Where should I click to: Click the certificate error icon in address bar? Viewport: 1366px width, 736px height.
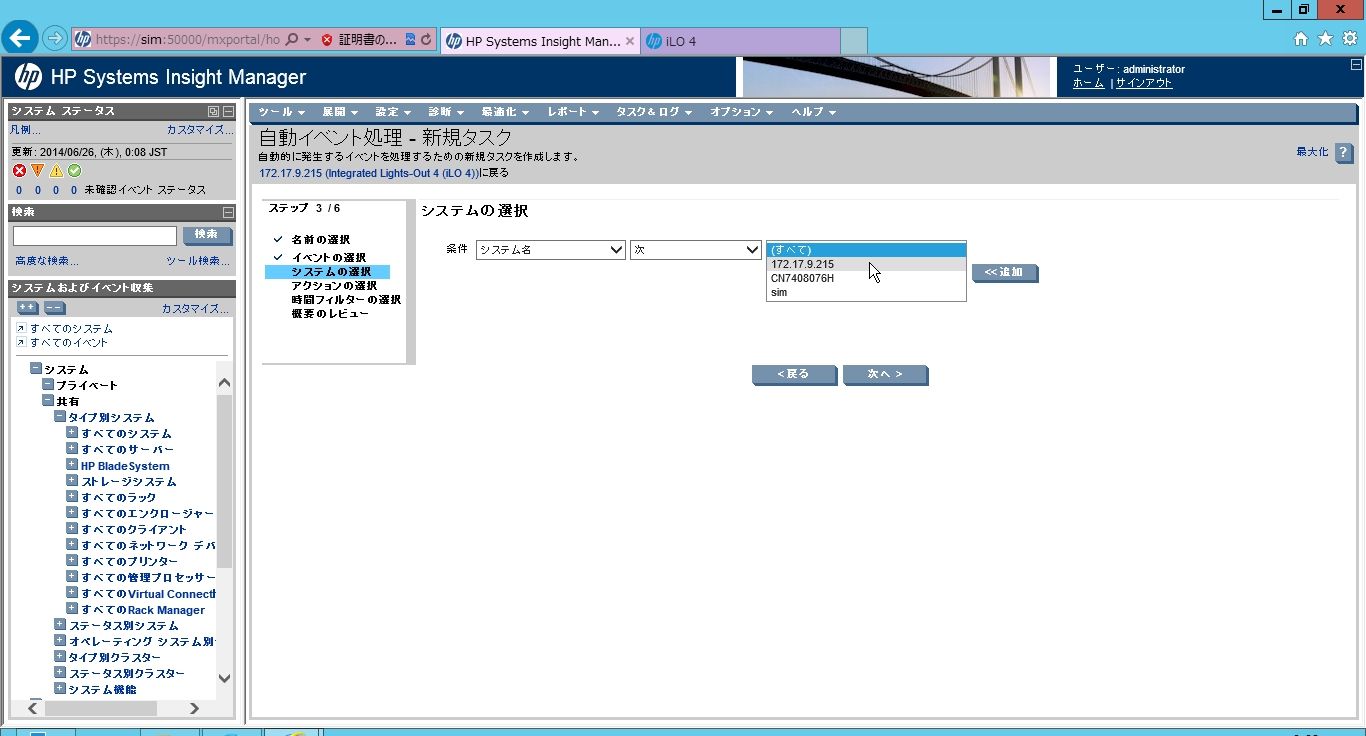click(x=327, y=40)
